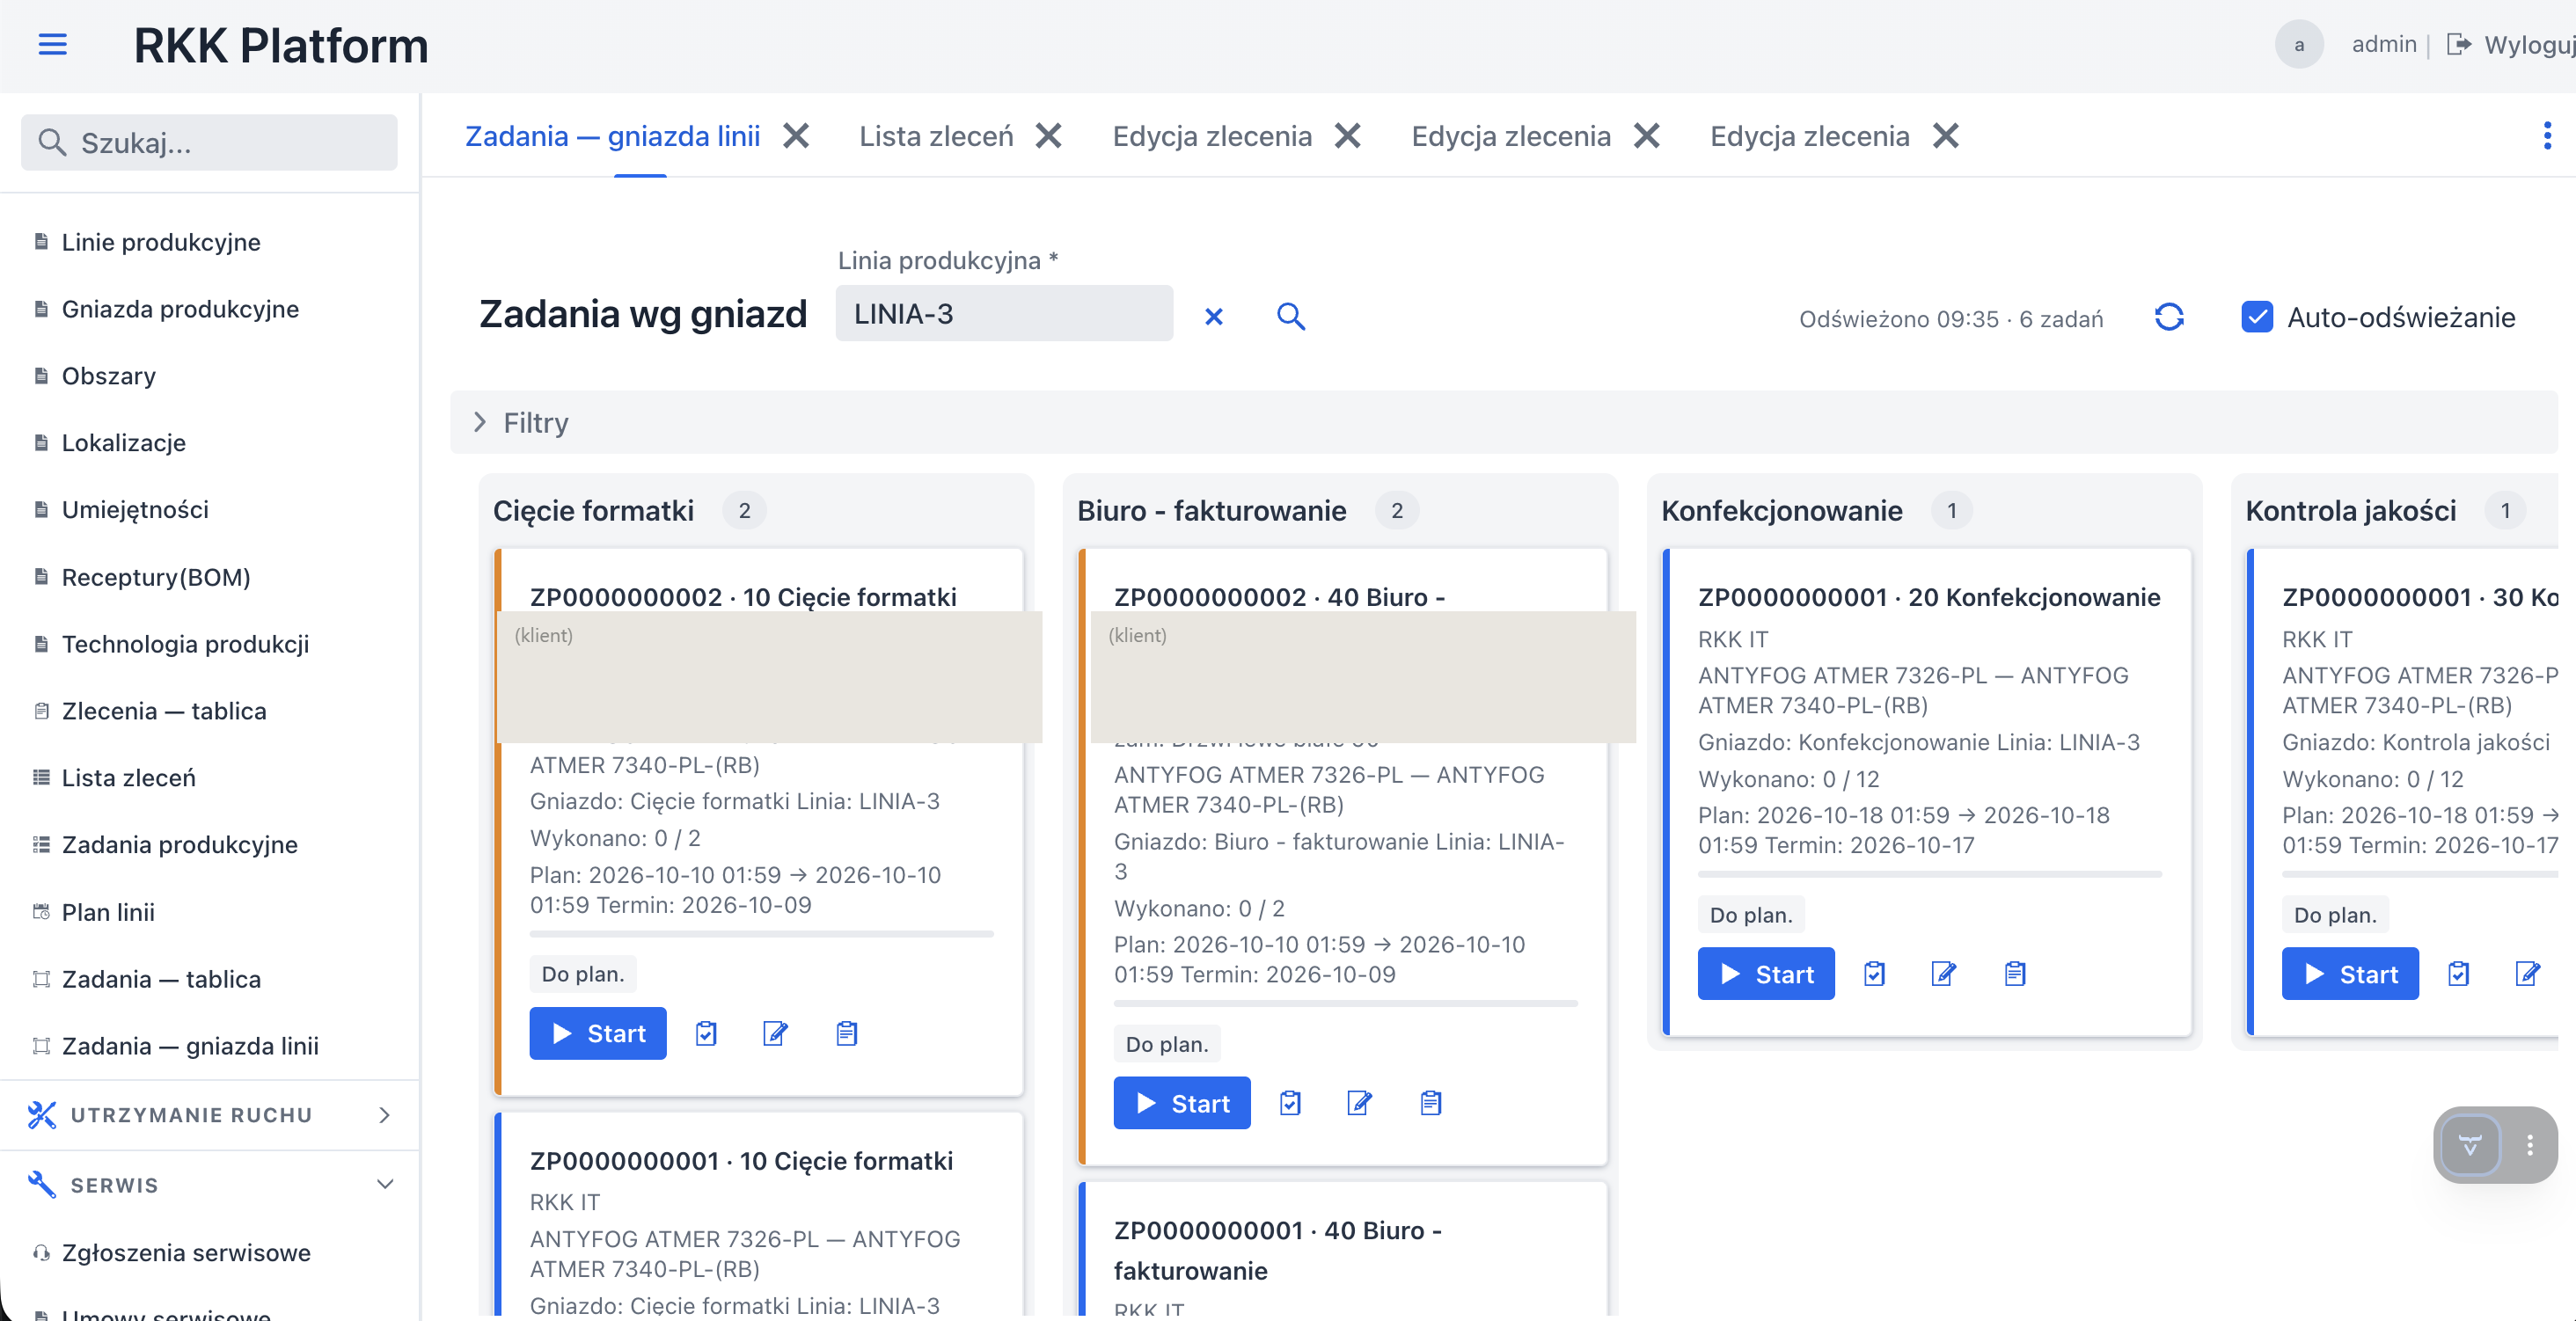Start the ZP0000000001 Konfekcjonowanie task

[1766, 974]
